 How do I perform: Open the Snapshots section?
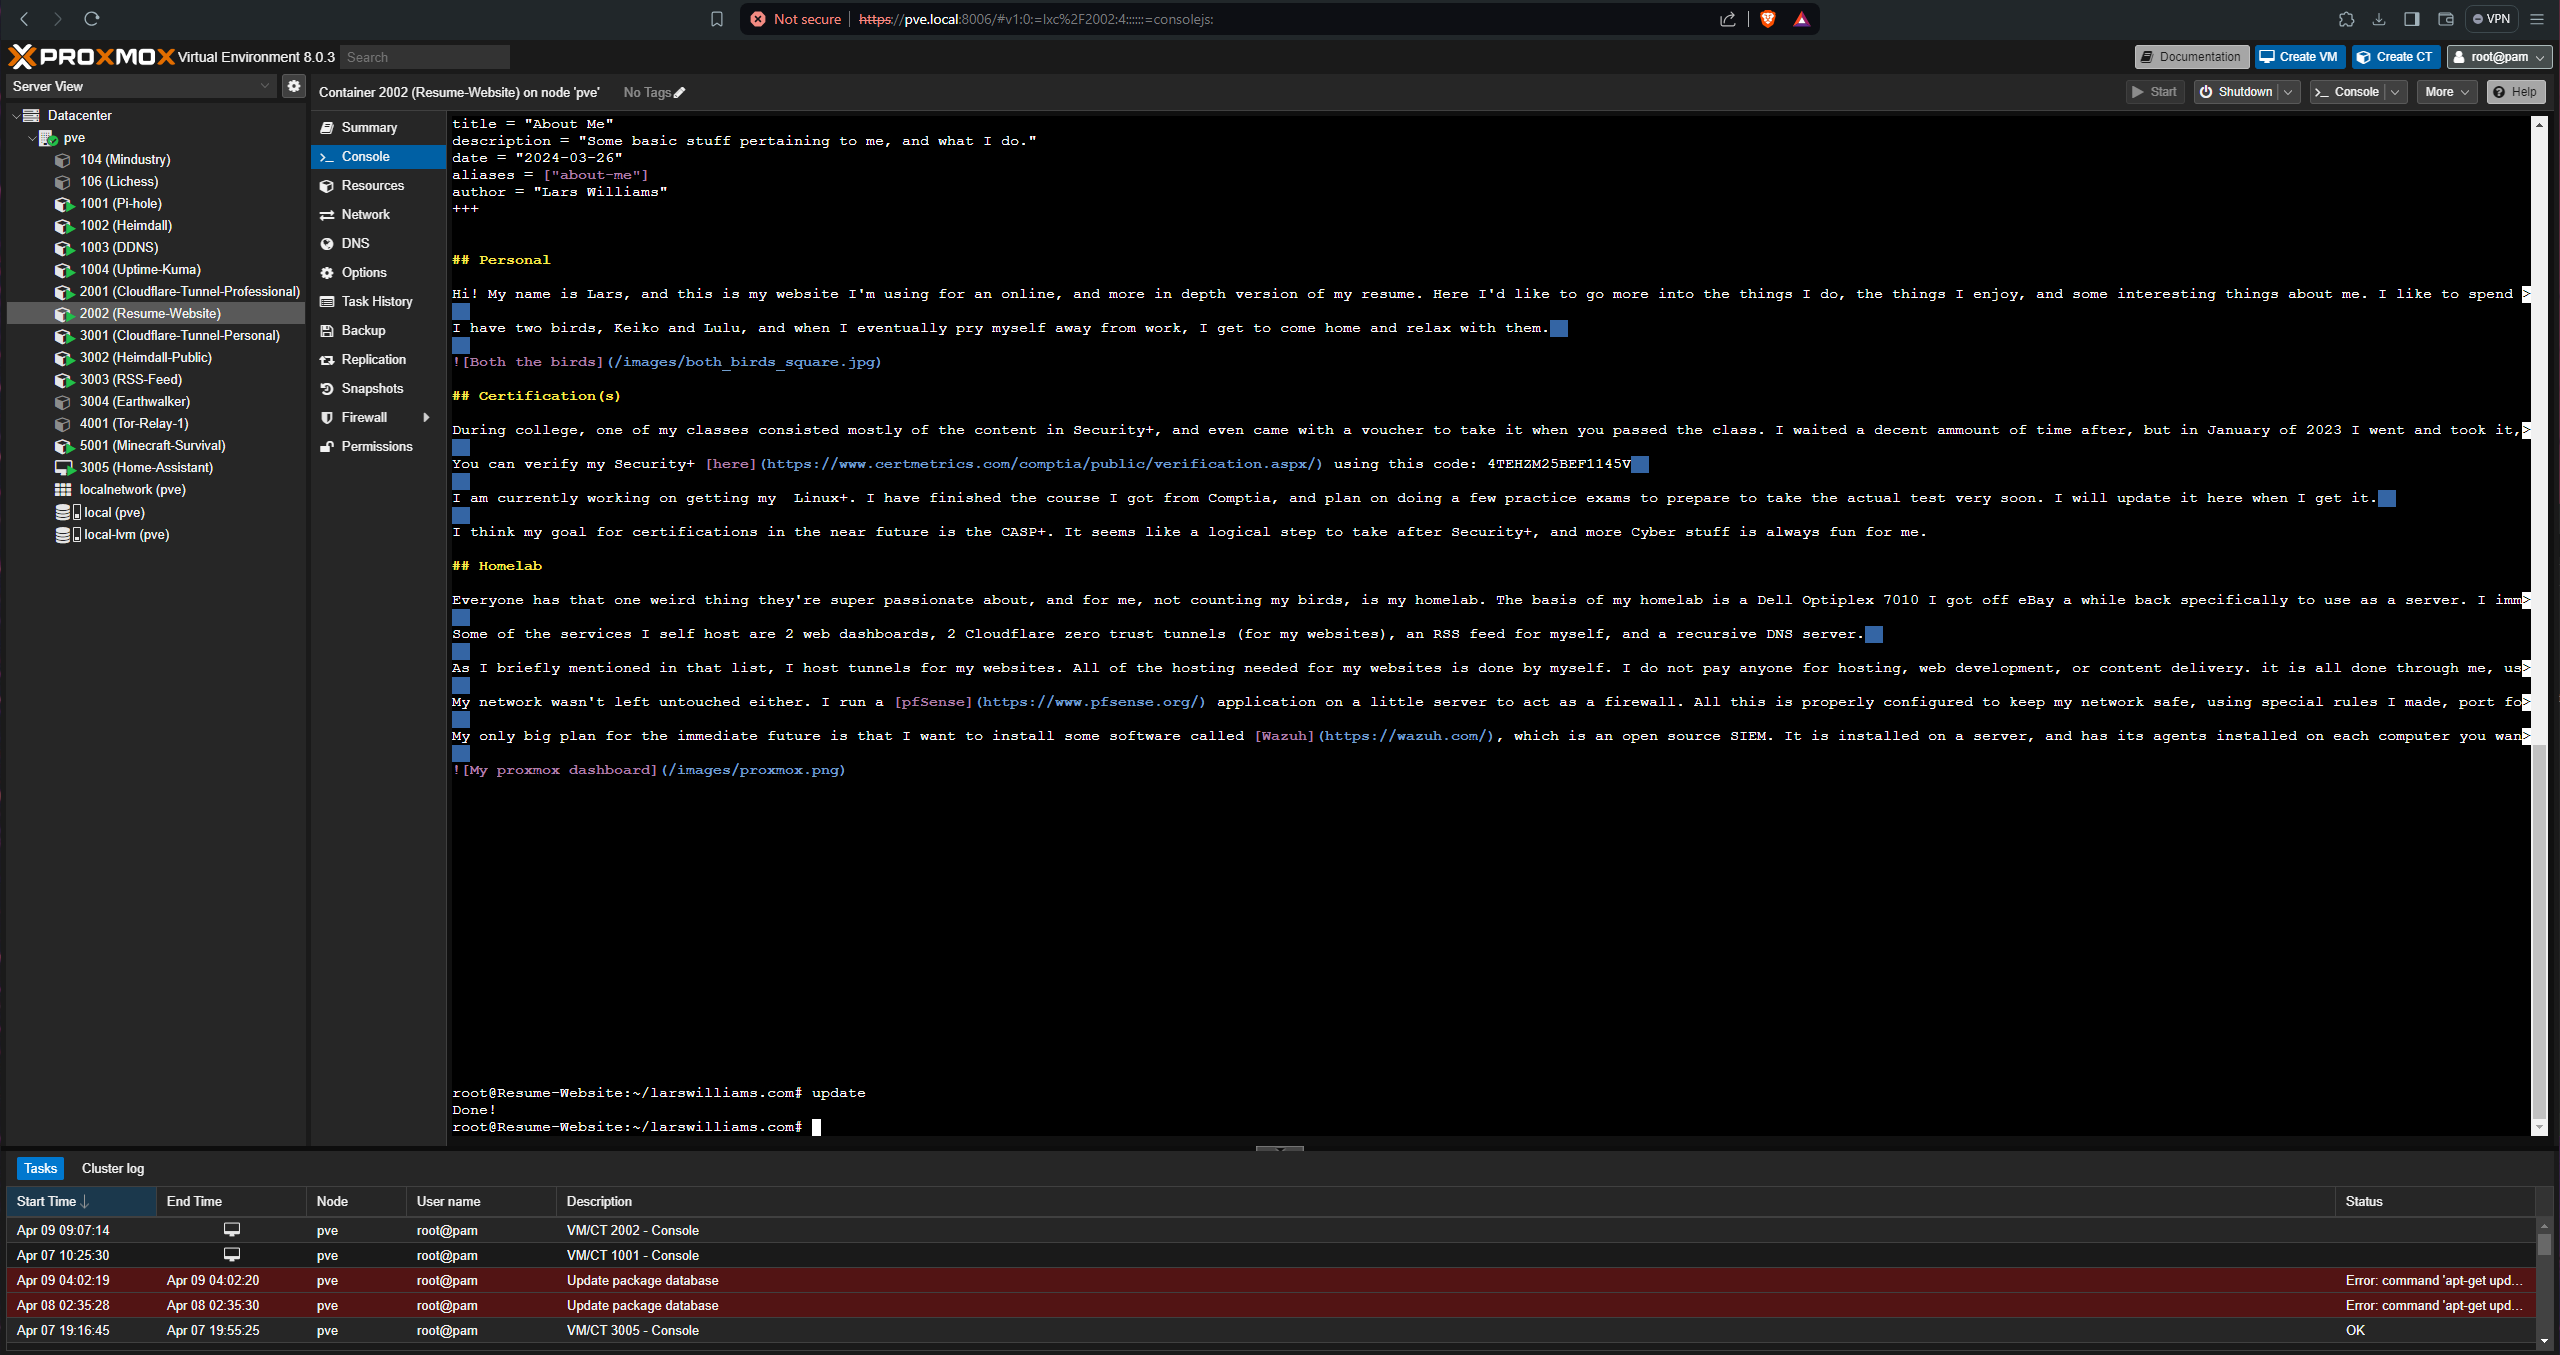378,389
